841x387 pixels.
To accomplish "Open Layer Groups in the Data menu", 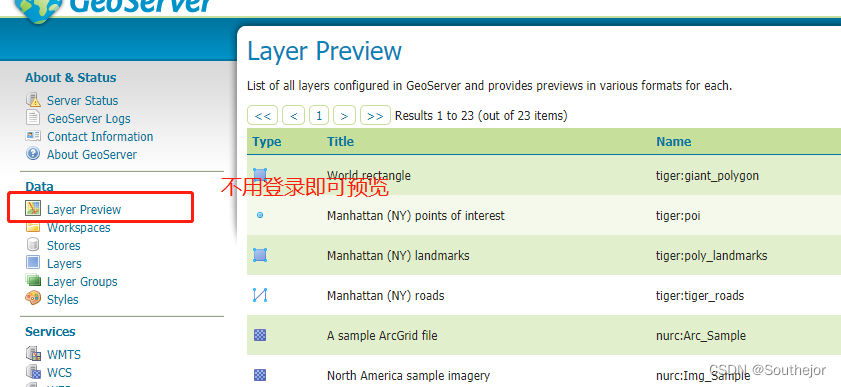I will (82, 281).
